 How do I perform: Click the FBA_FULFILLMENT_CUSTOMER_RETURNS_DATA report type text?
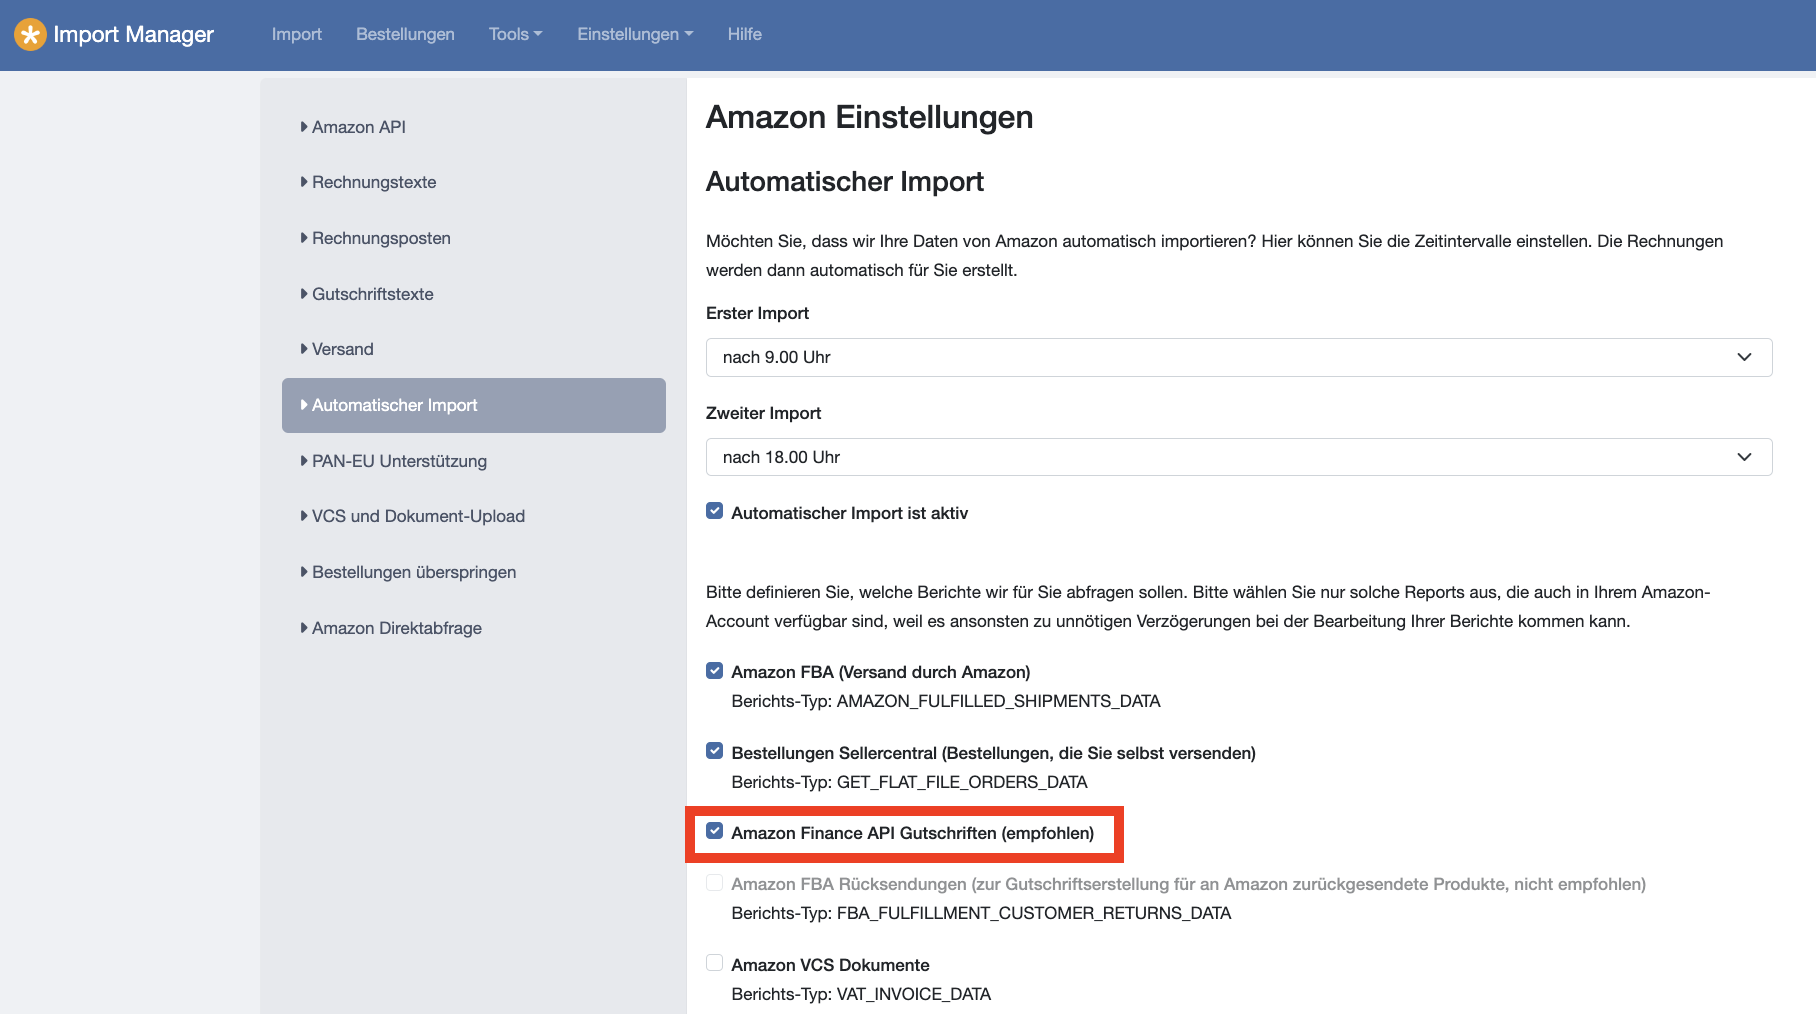[x=1034, y=913]
